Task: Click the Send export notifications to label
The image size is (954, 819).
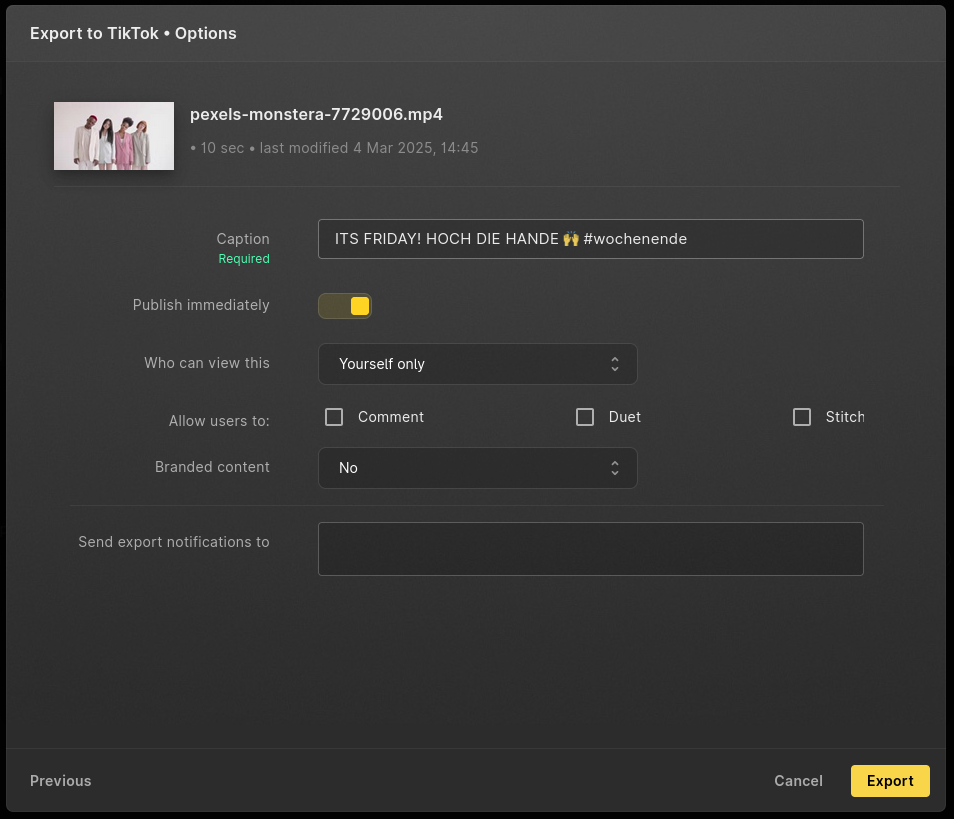Action: click(174, 542)
